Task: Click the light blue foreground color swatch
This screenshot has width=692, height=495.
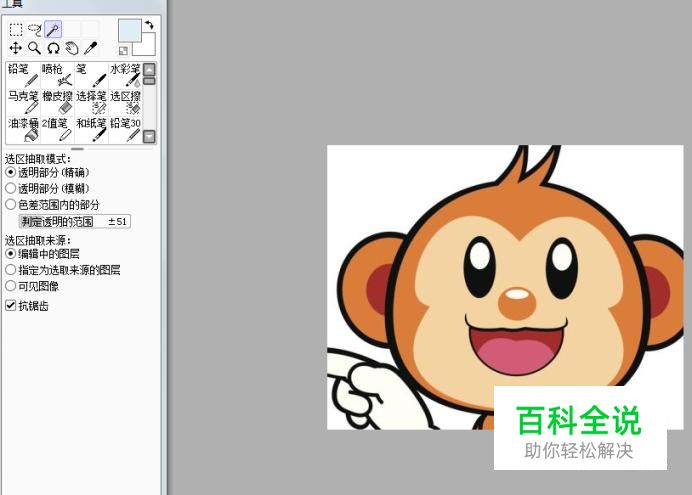Action: point(129,31)
